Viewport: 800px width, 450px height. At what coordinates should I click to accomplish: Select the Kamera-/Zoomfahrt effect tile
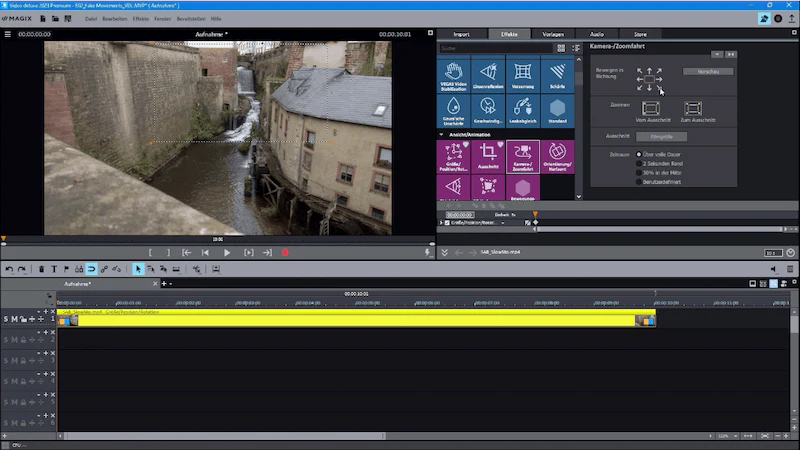click(522, 157)
